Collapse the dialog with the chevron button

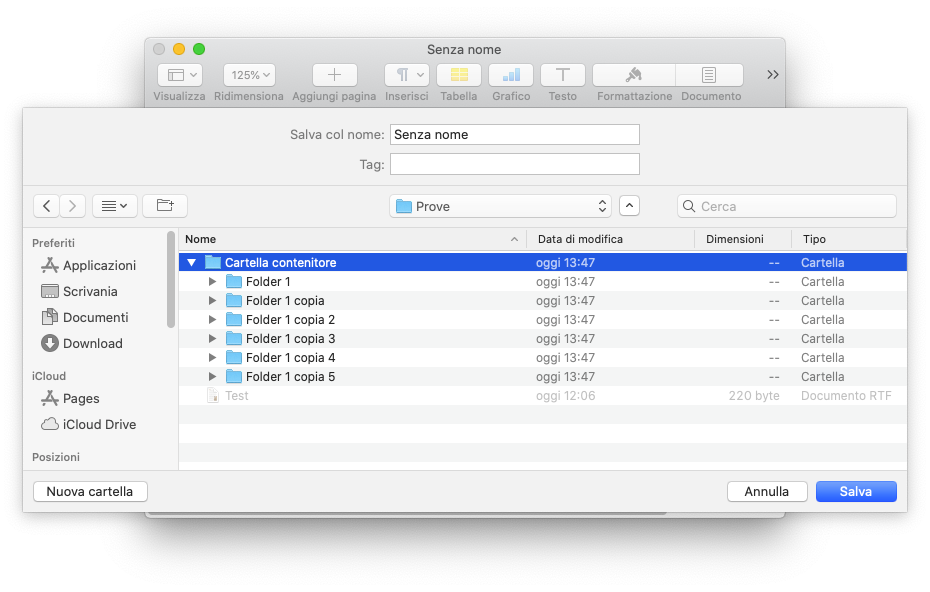click(629, 206)
